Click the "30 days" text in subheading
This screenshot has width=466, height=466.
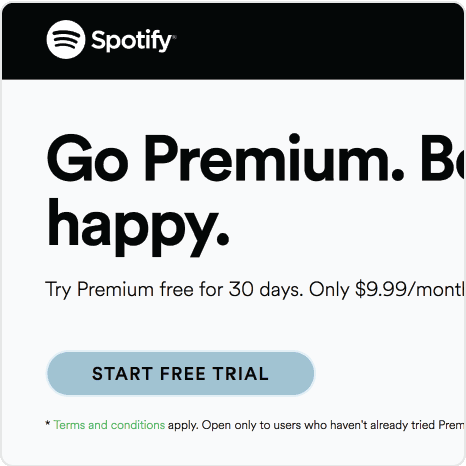266,289
